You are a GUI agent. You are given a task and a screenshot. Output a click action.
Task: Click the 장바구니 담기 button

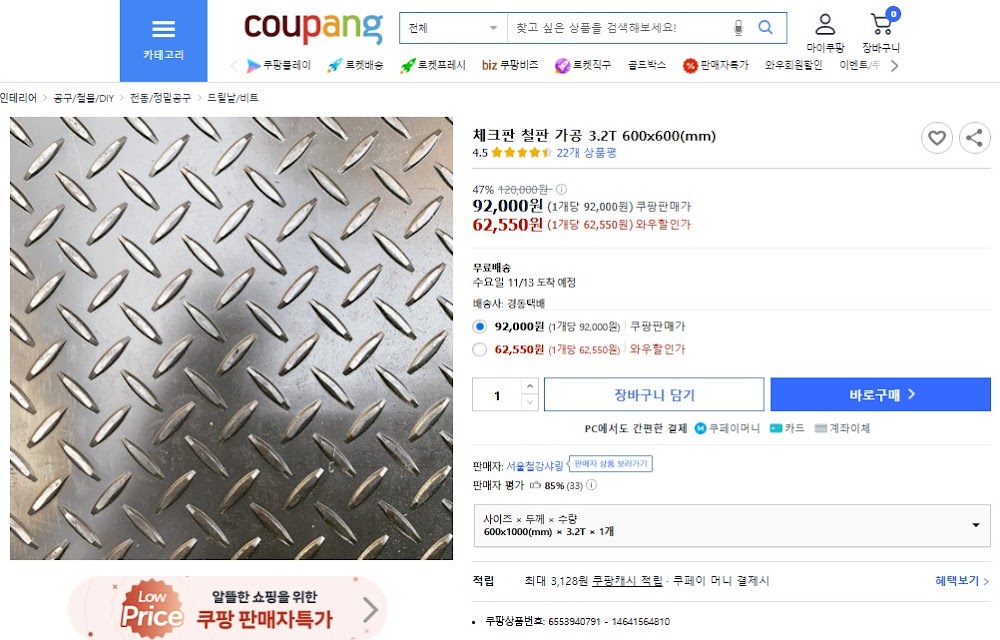click(x=654, y=395)
